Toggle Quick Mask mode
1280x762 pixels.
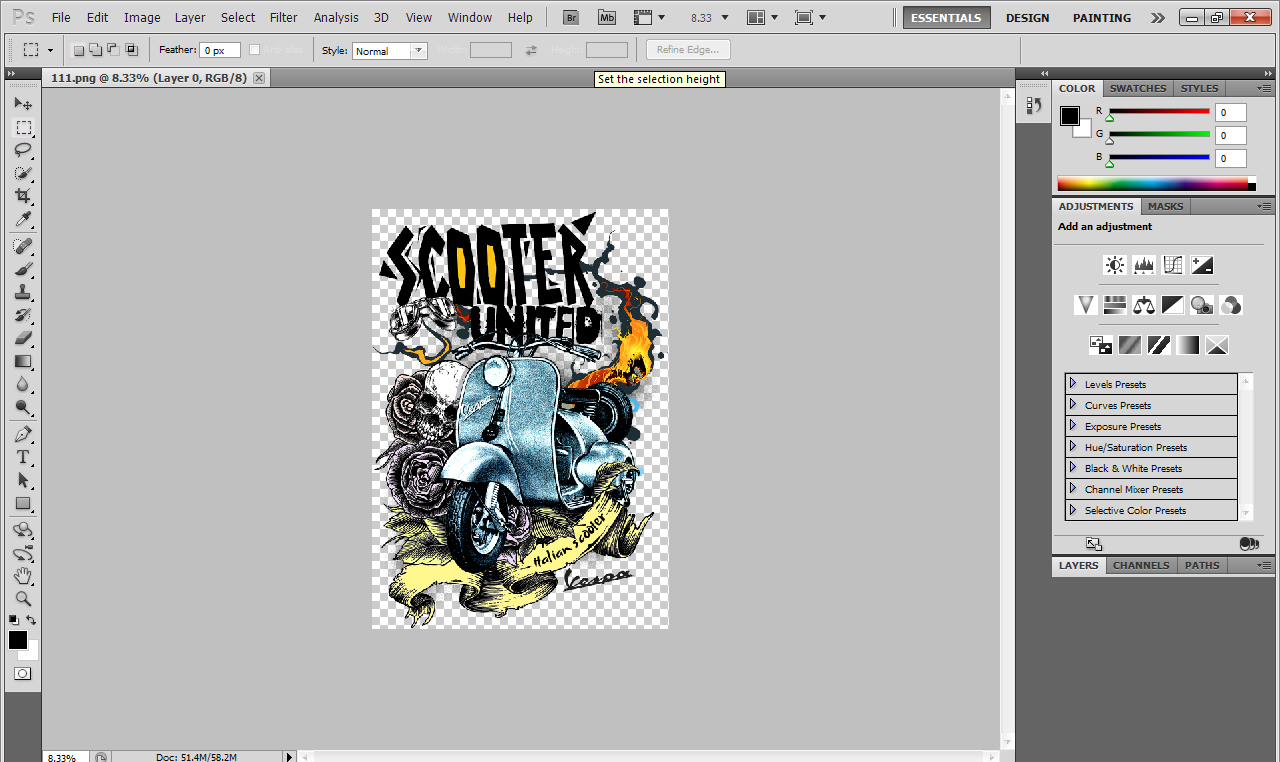22,674
